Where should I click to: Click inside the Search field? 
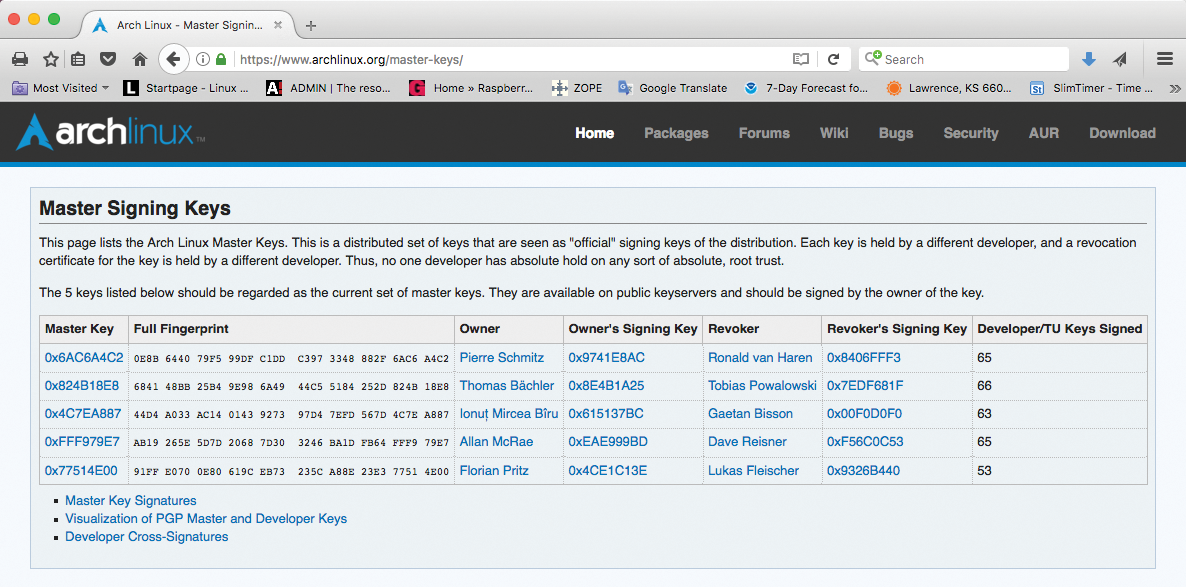tap(960, 58)
